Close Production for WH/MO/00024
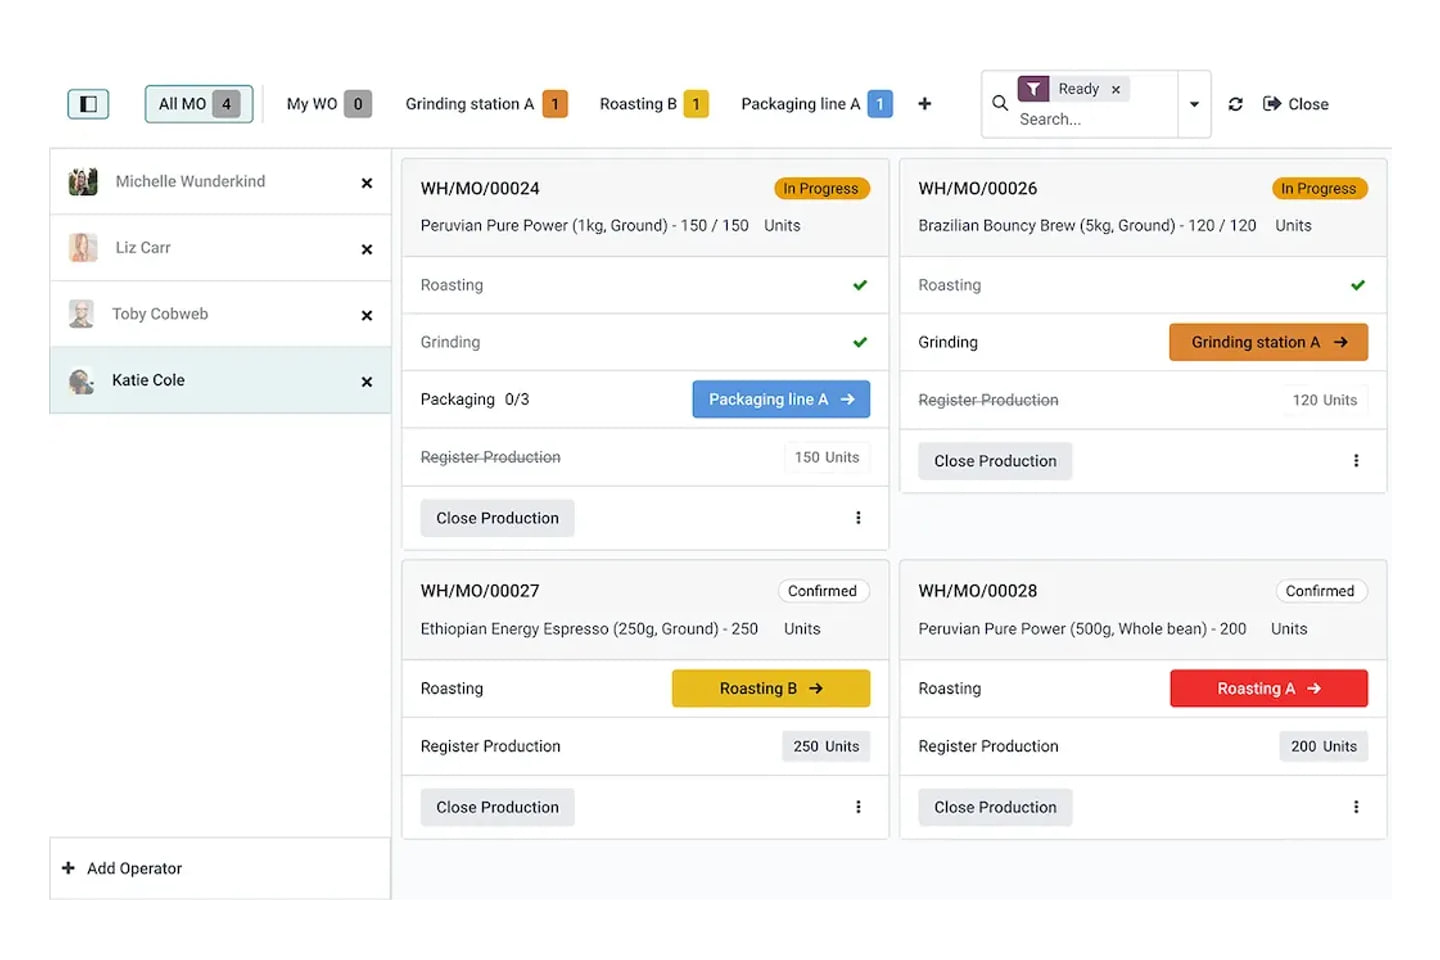Image resolution: width=1440 pixels, height=960 pixels. 497,518
